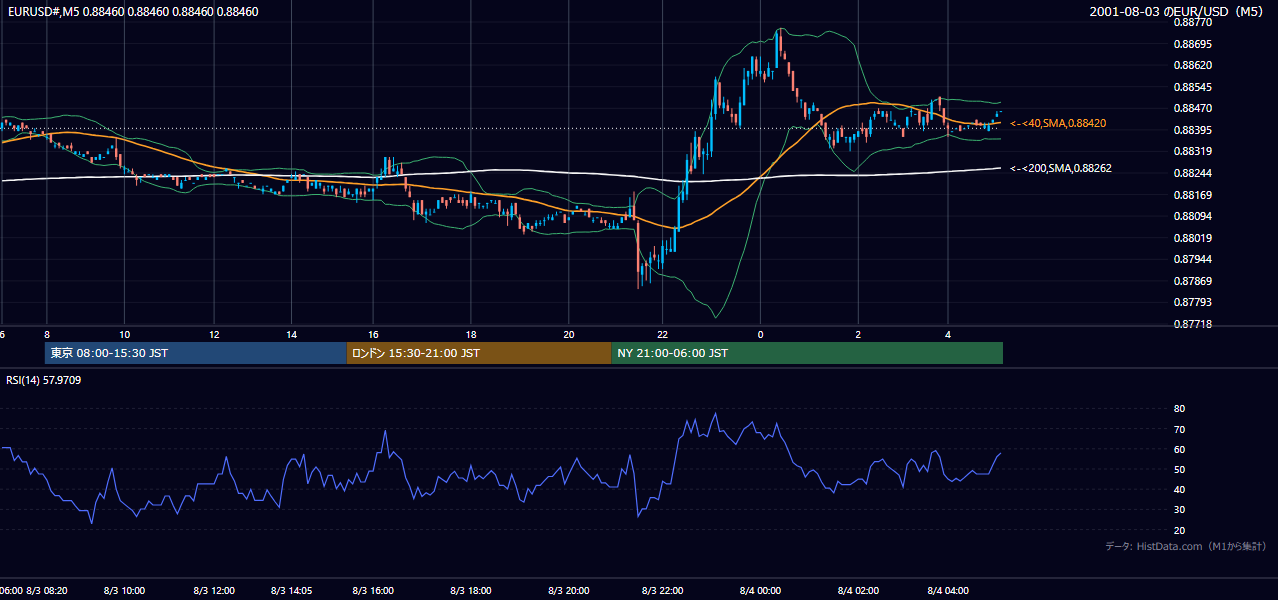Click the 8/3 14:05 bottom time label
The image size is (1278, 600).
tap(292, 591)
